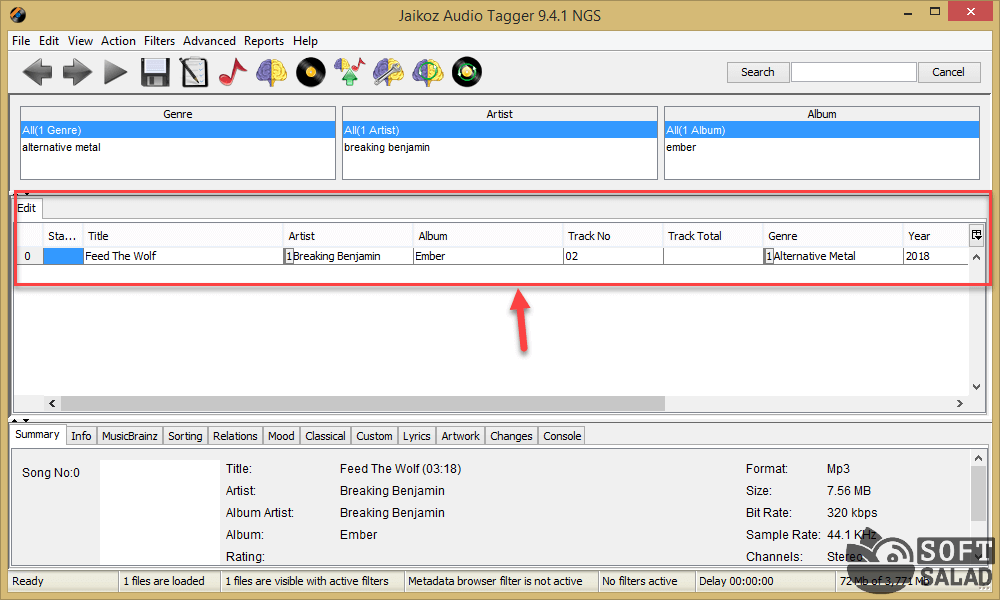Click the red music note icon
The image size is (1000, 600).
point(232,72)
